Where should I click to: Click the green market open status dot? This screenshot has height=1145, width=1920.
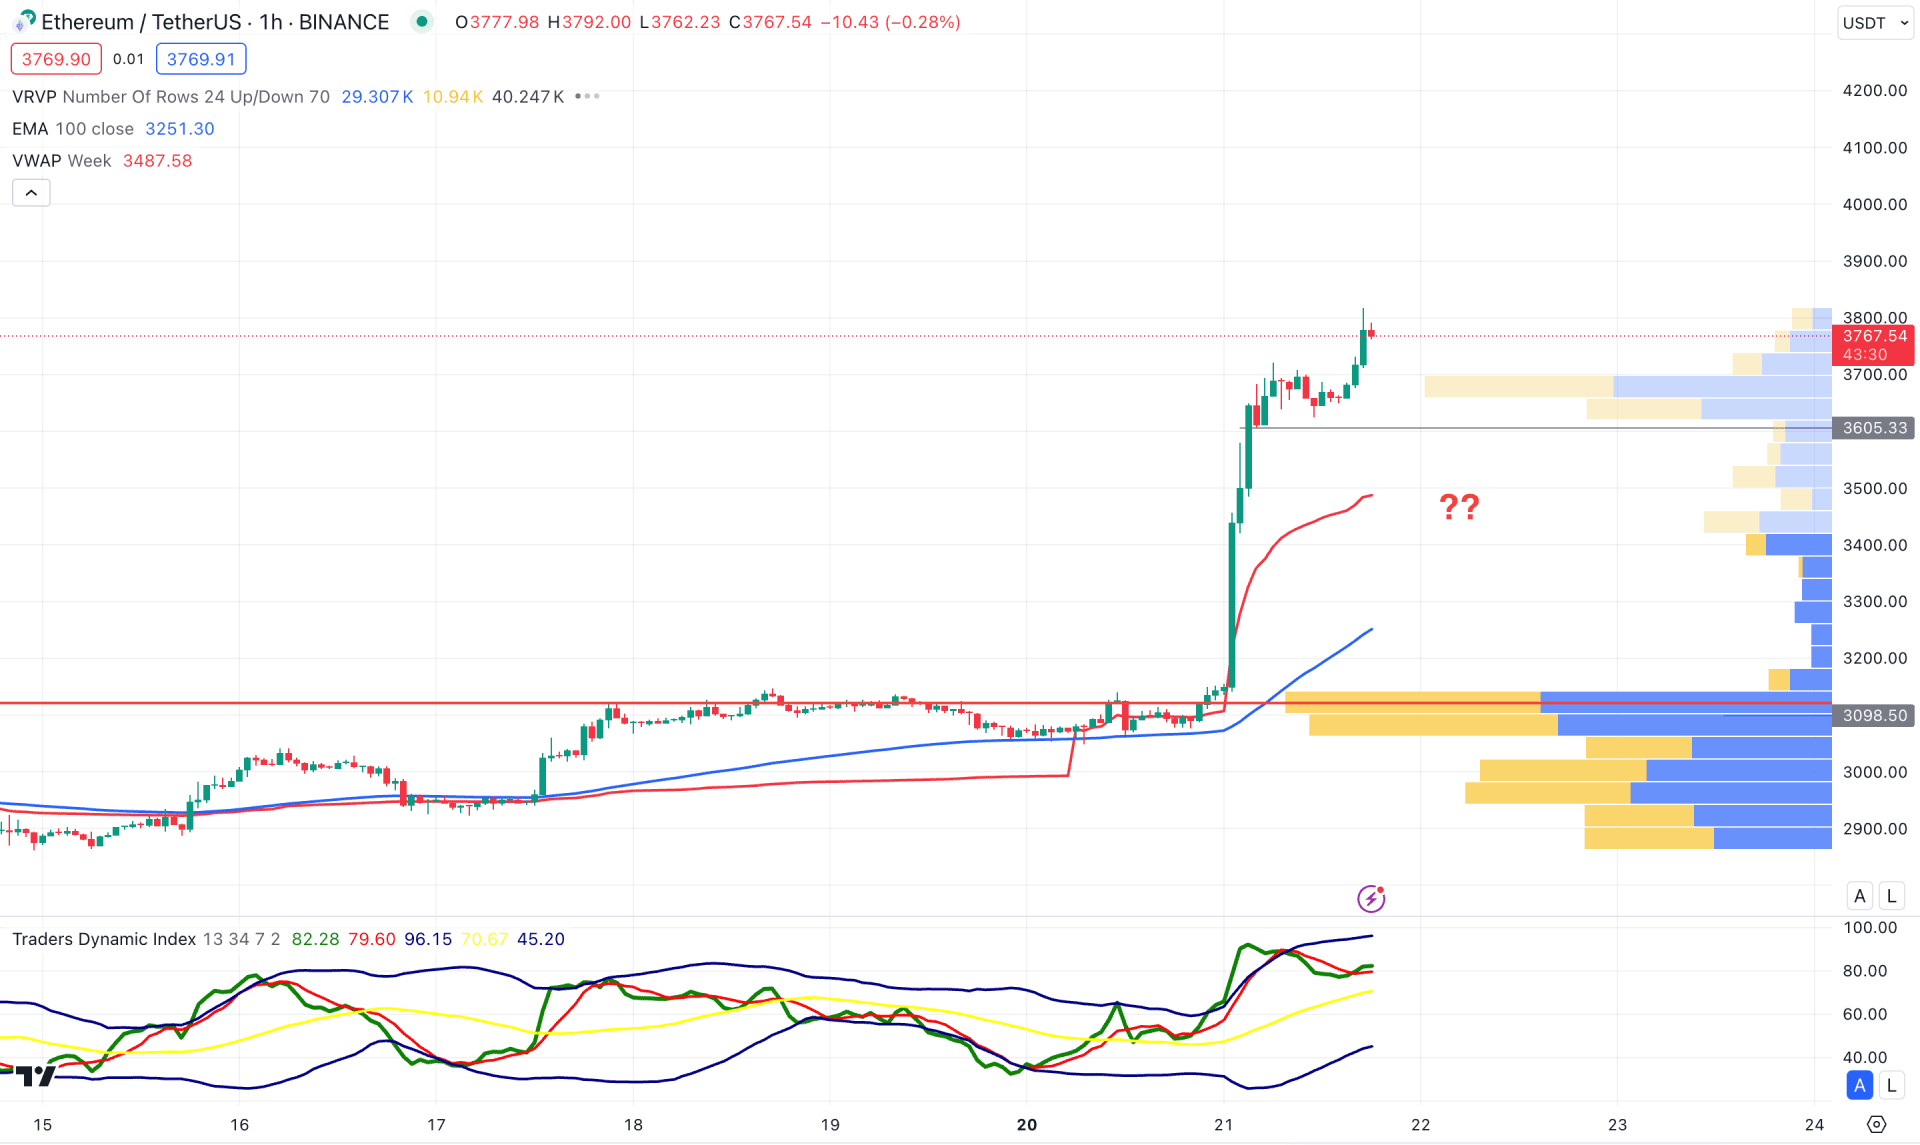tap(422, 21)
